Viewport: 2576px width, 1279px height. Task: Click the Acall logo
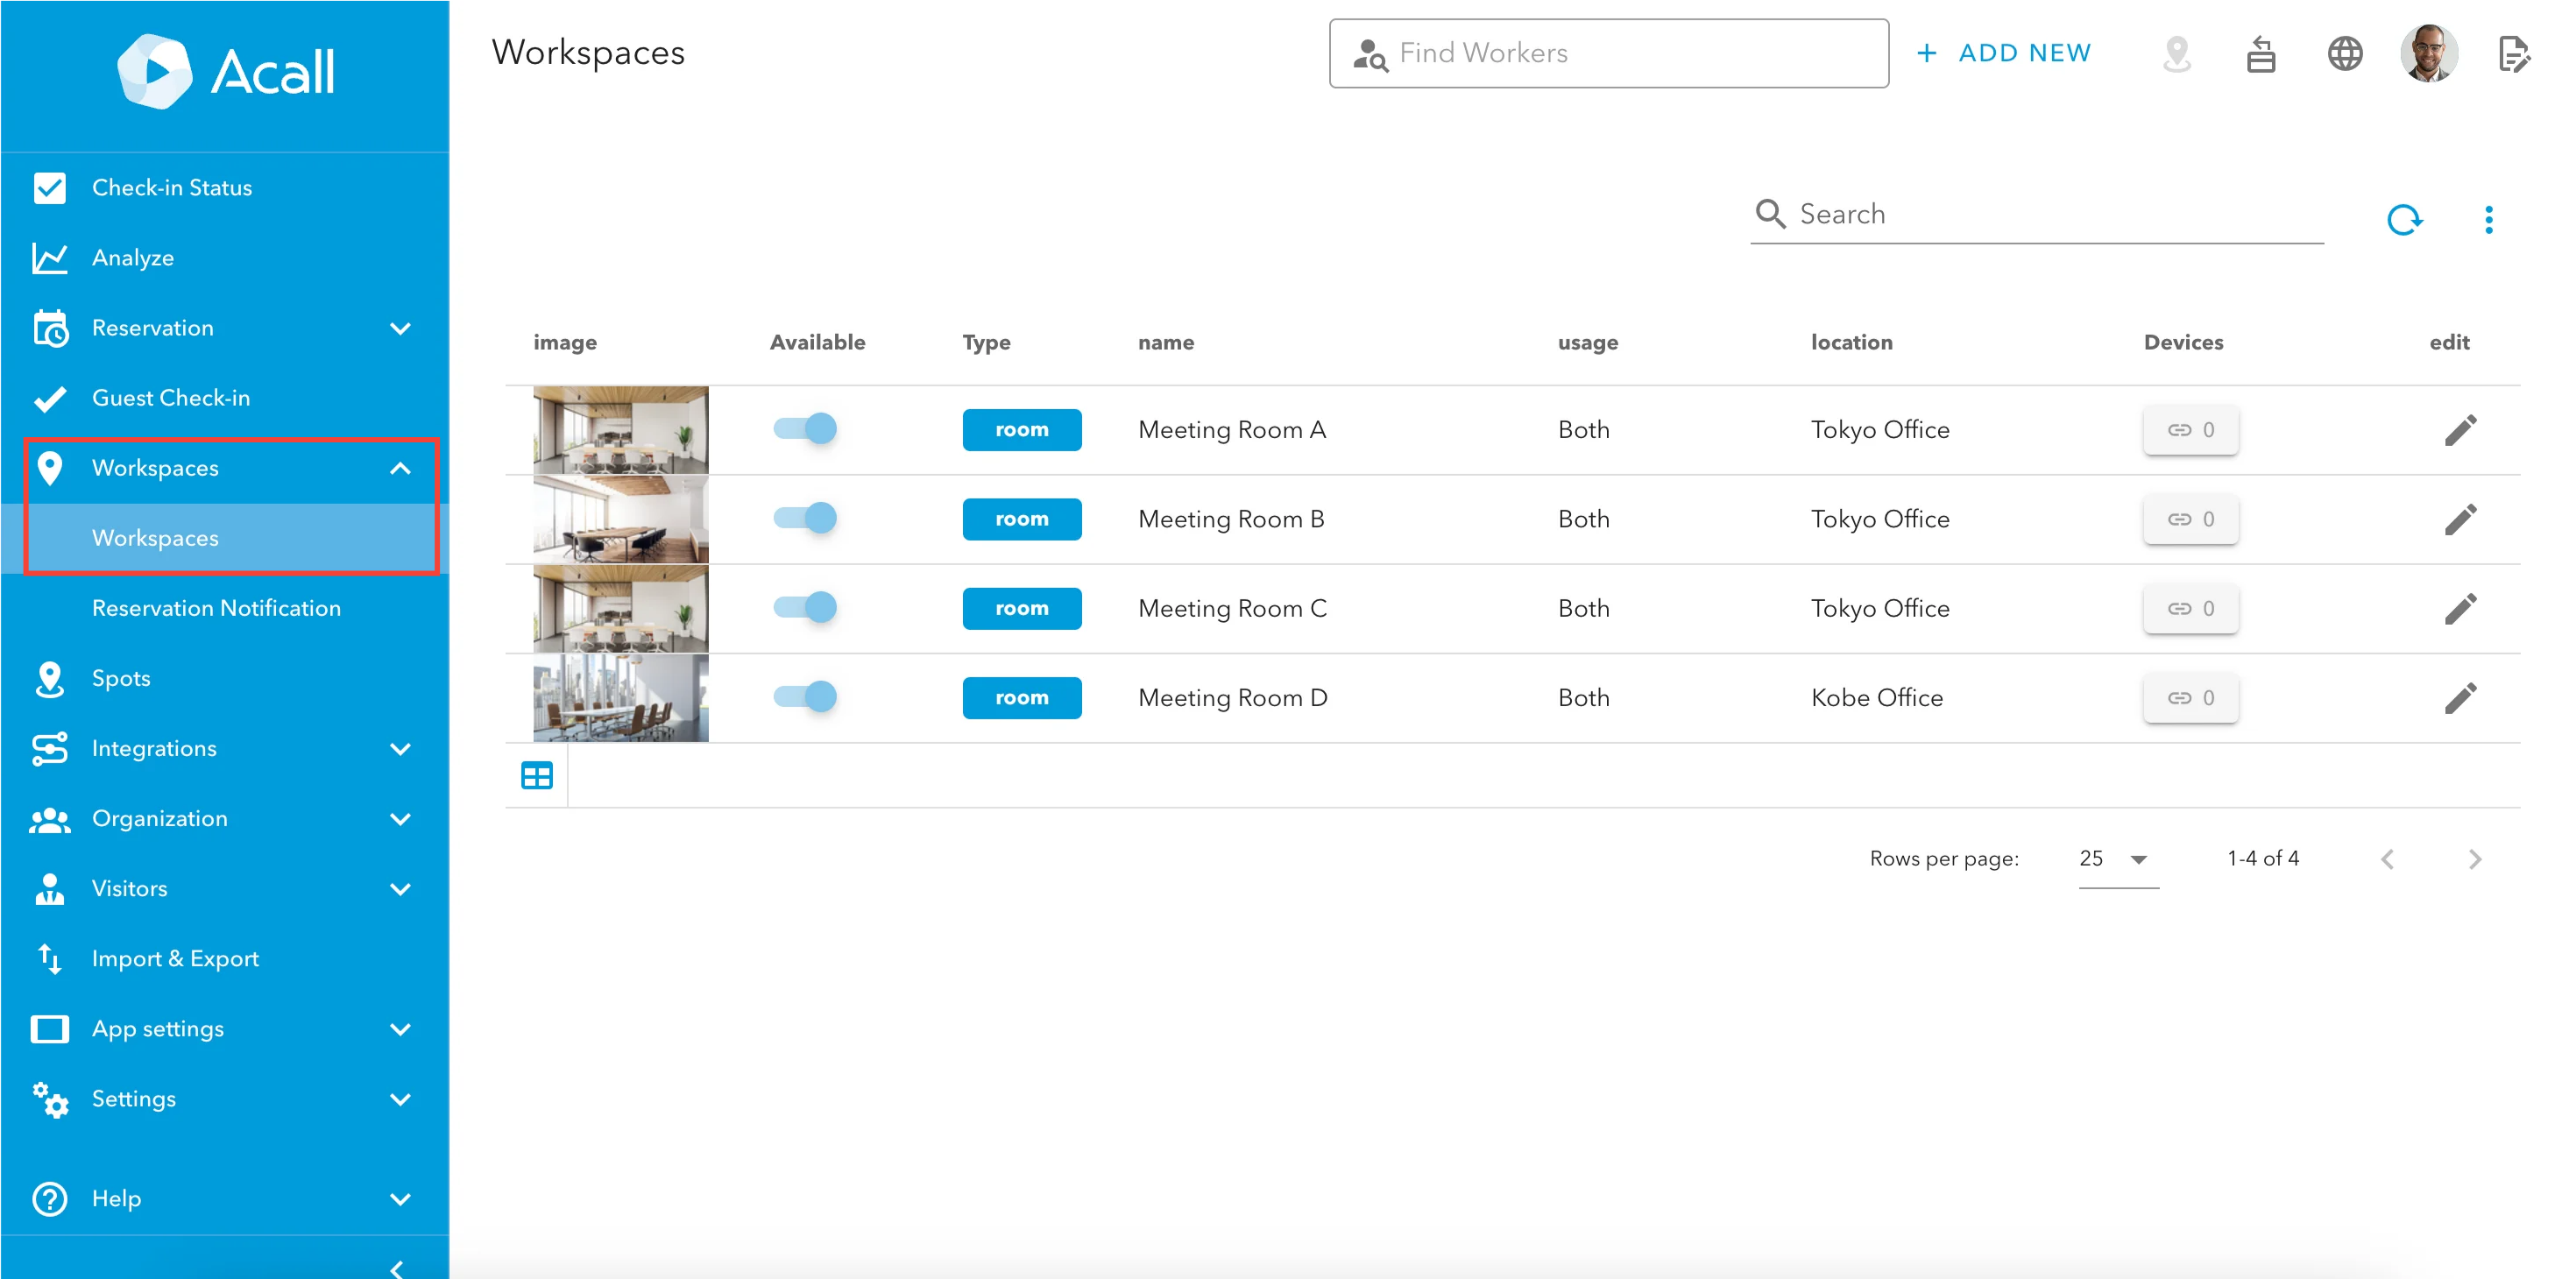tap(226, 71)
